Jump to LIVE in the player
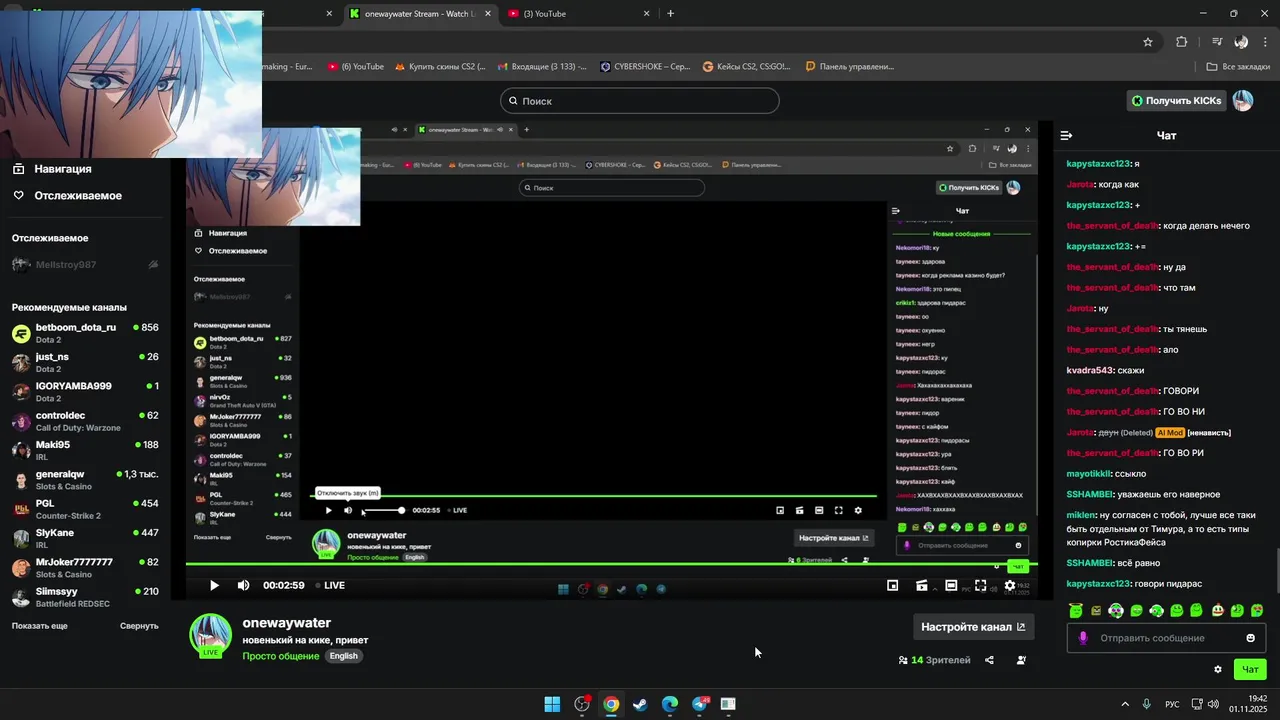 [x=330, y=585]
